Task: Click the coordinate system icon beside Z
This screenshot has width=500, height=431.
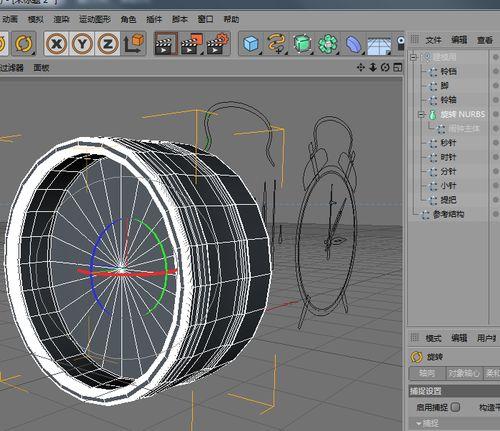Action: (x=133, y=44)
